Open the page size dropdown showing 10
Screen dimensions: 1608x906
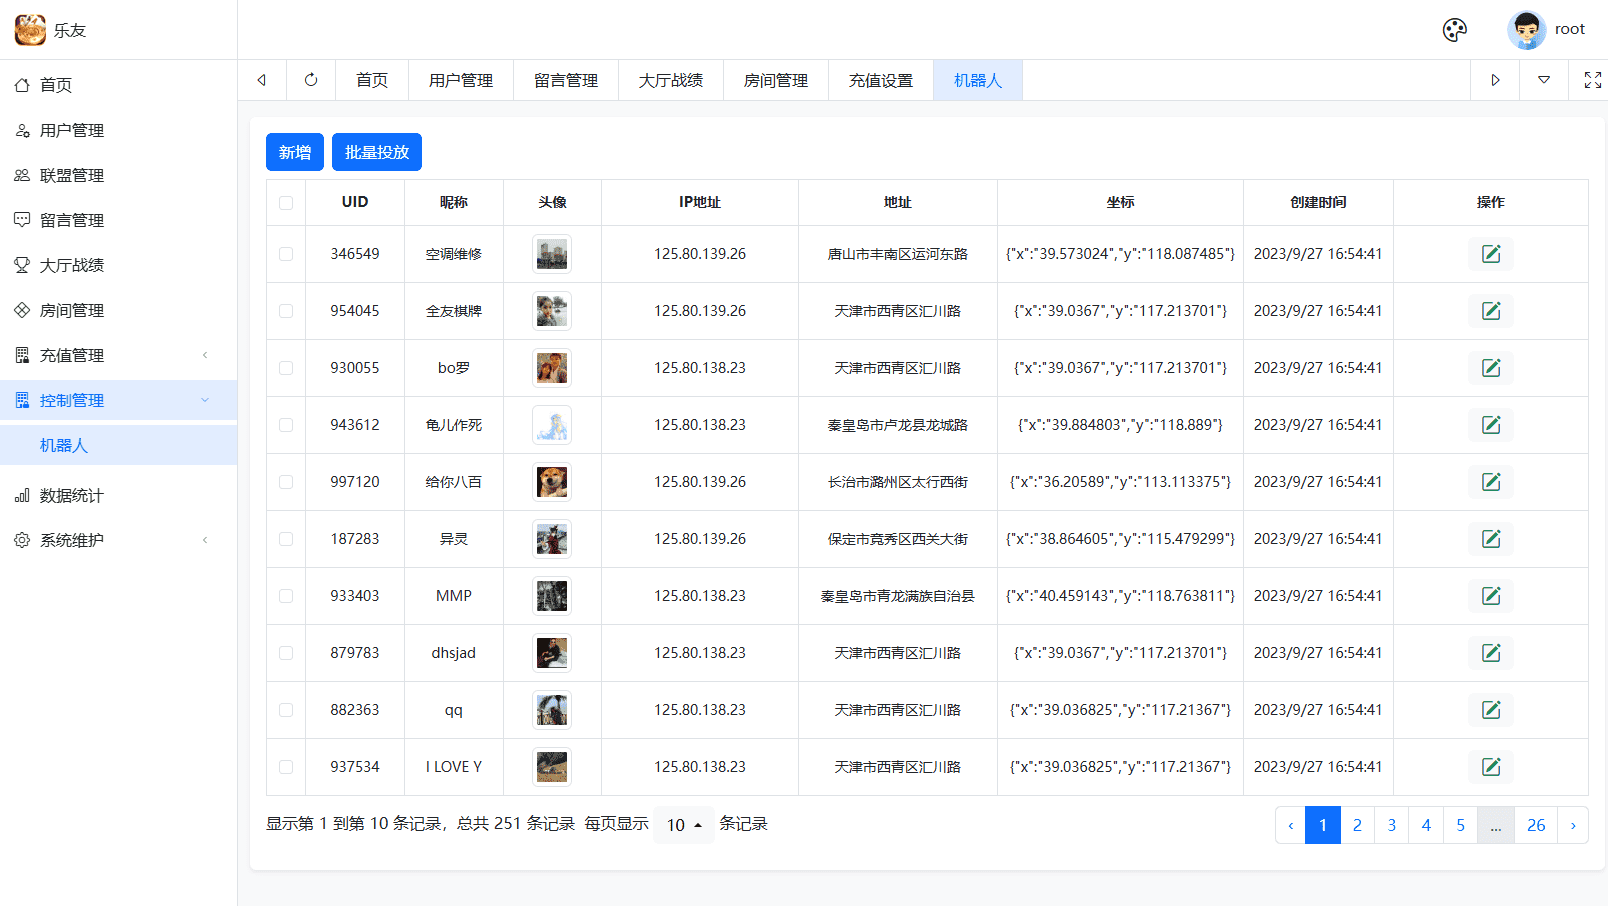(683, 825)
